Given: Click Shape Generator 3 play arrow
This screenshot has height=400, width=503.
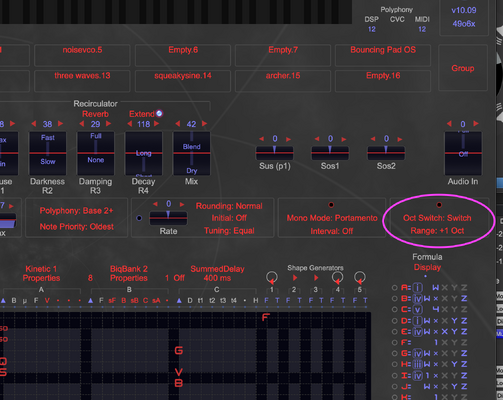Looking at the screenshot, I should coord(316,277).
